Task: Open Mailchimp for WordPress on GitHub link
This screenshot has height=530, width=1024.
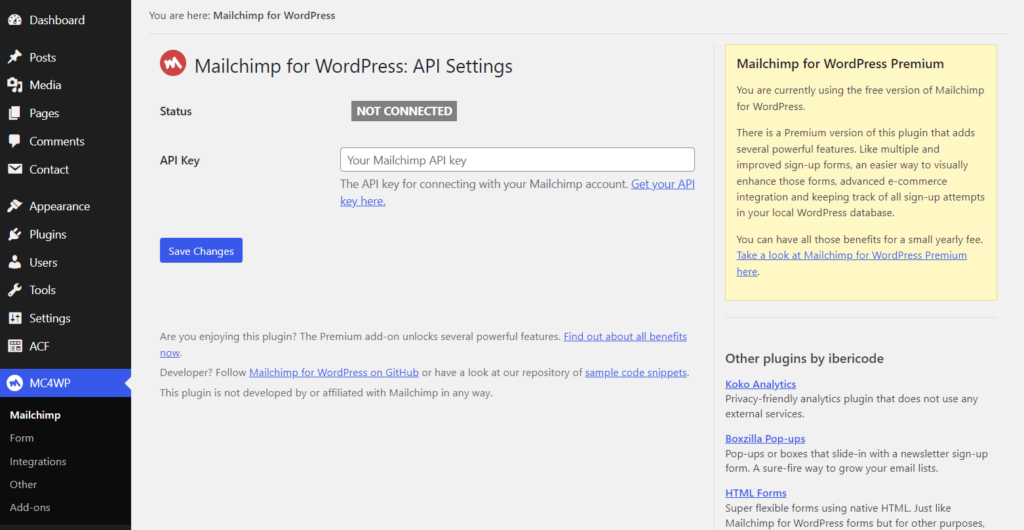Action: tap(334, 373)
